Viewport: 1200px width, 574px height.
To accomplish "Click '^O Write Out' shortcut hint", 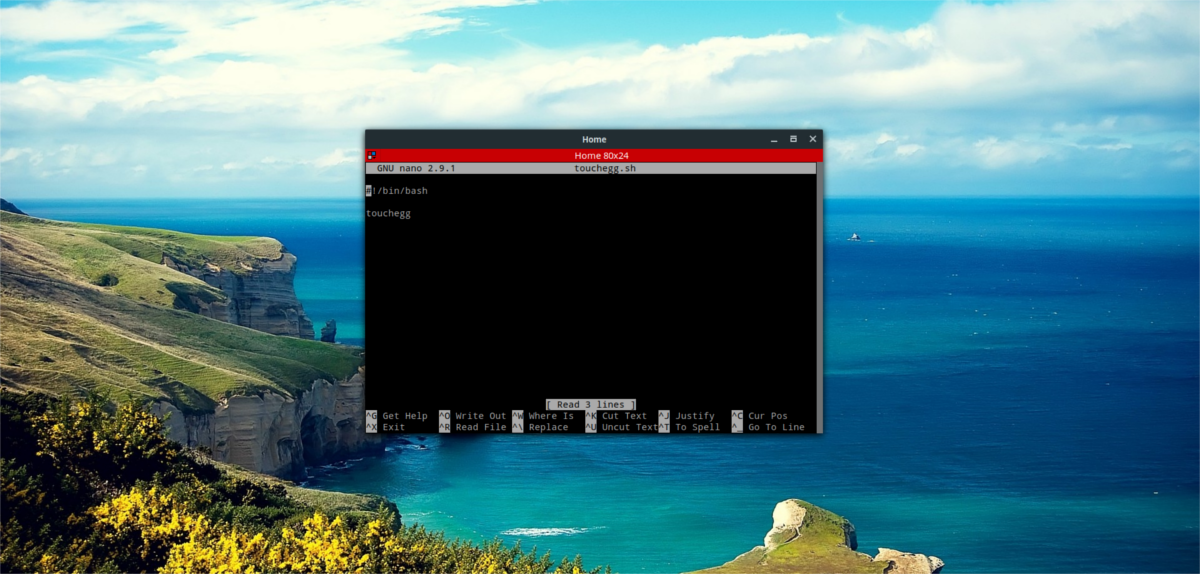I will [x=473, y=416].
